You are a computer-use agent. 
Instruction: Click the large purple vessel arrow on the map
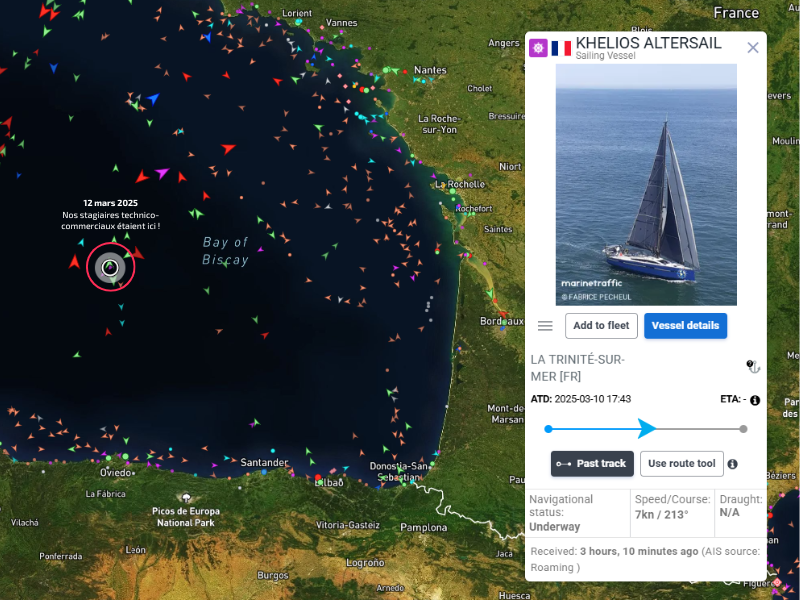pyautogui.click(x=162, y=173)
